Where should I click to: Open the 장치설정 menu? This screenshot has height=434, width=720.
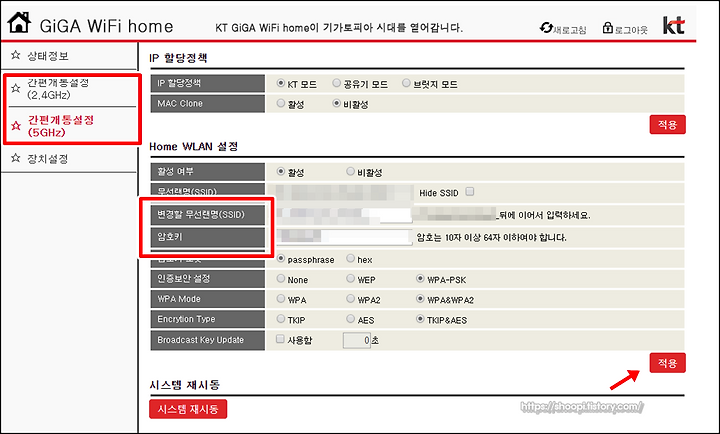pos(48,159)
